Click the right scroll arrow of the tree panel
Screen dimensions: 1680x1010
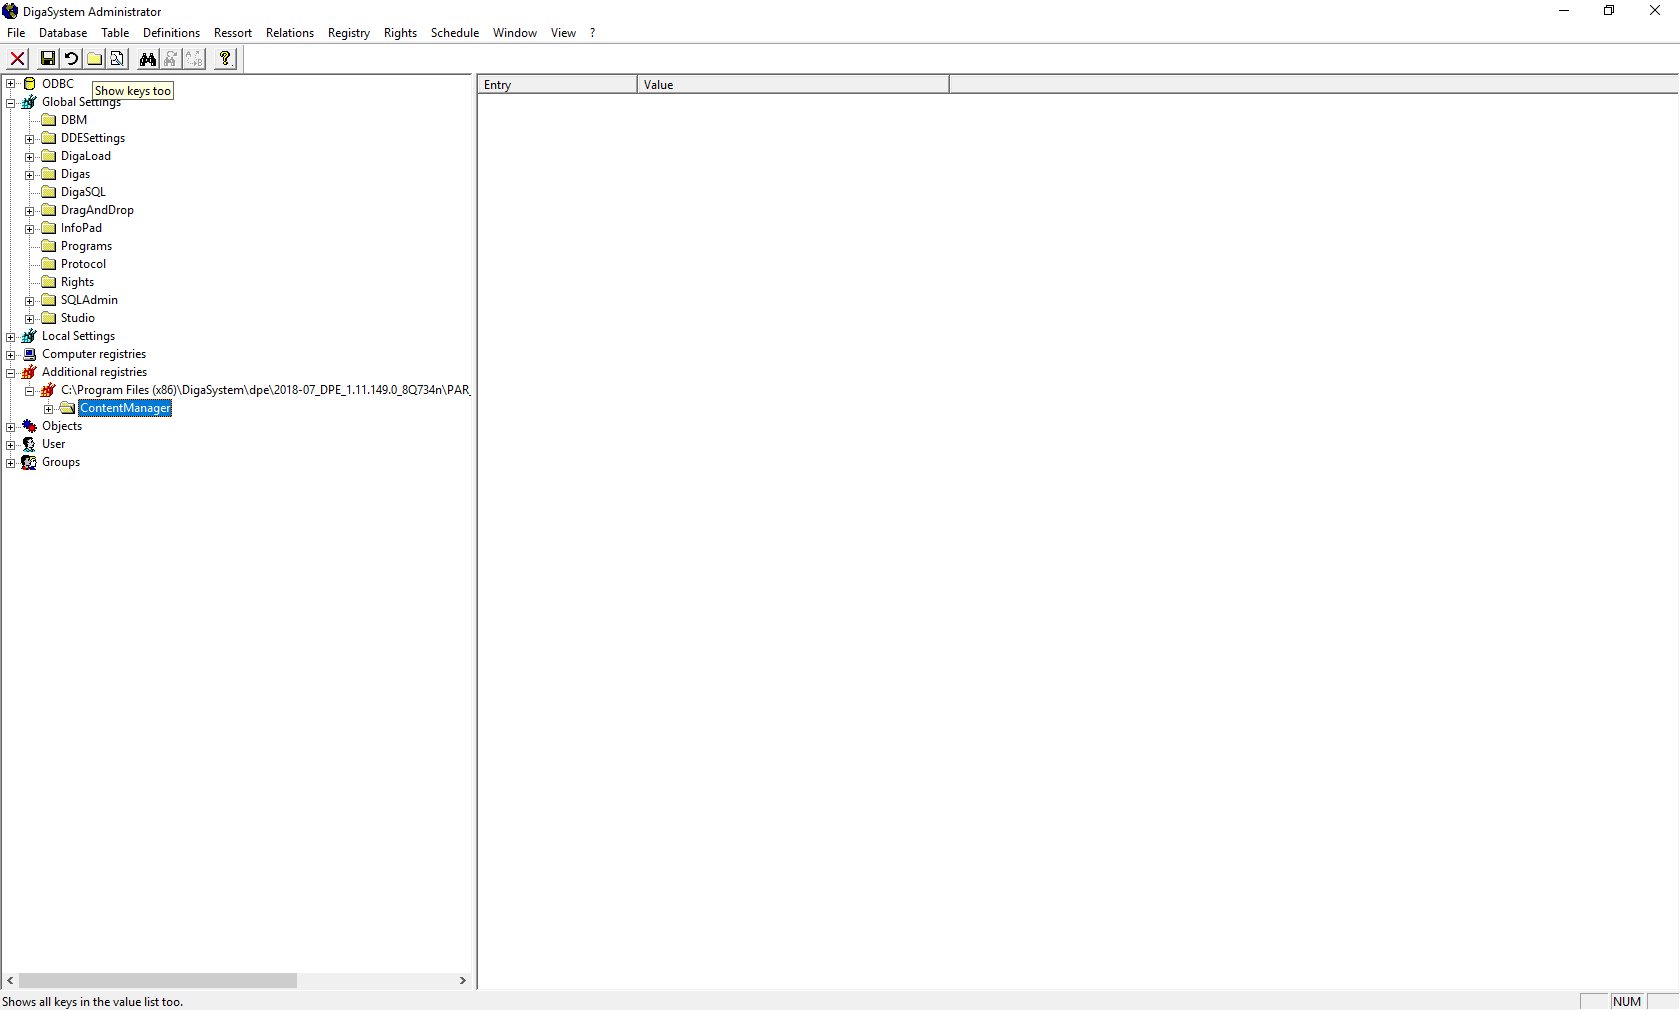click(463, 981)
